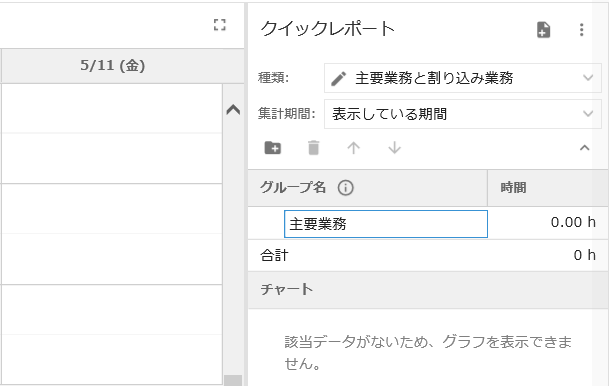The width and height of the screenshot is (609, 386).
Task: Click the add group folder icon
Action: (273, 148)
